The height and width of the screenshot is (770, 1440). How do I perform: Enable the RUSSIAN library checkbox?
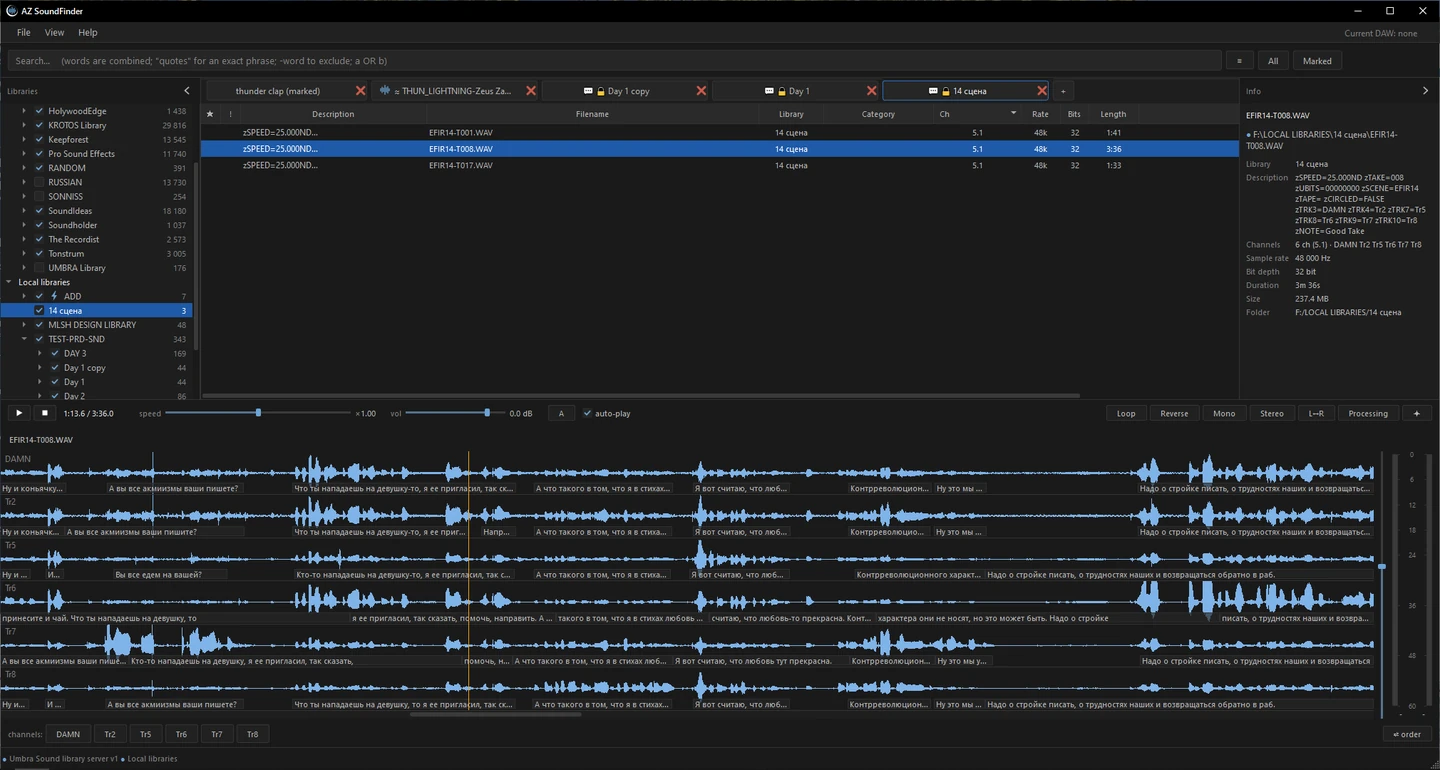(x=39, y=182)
